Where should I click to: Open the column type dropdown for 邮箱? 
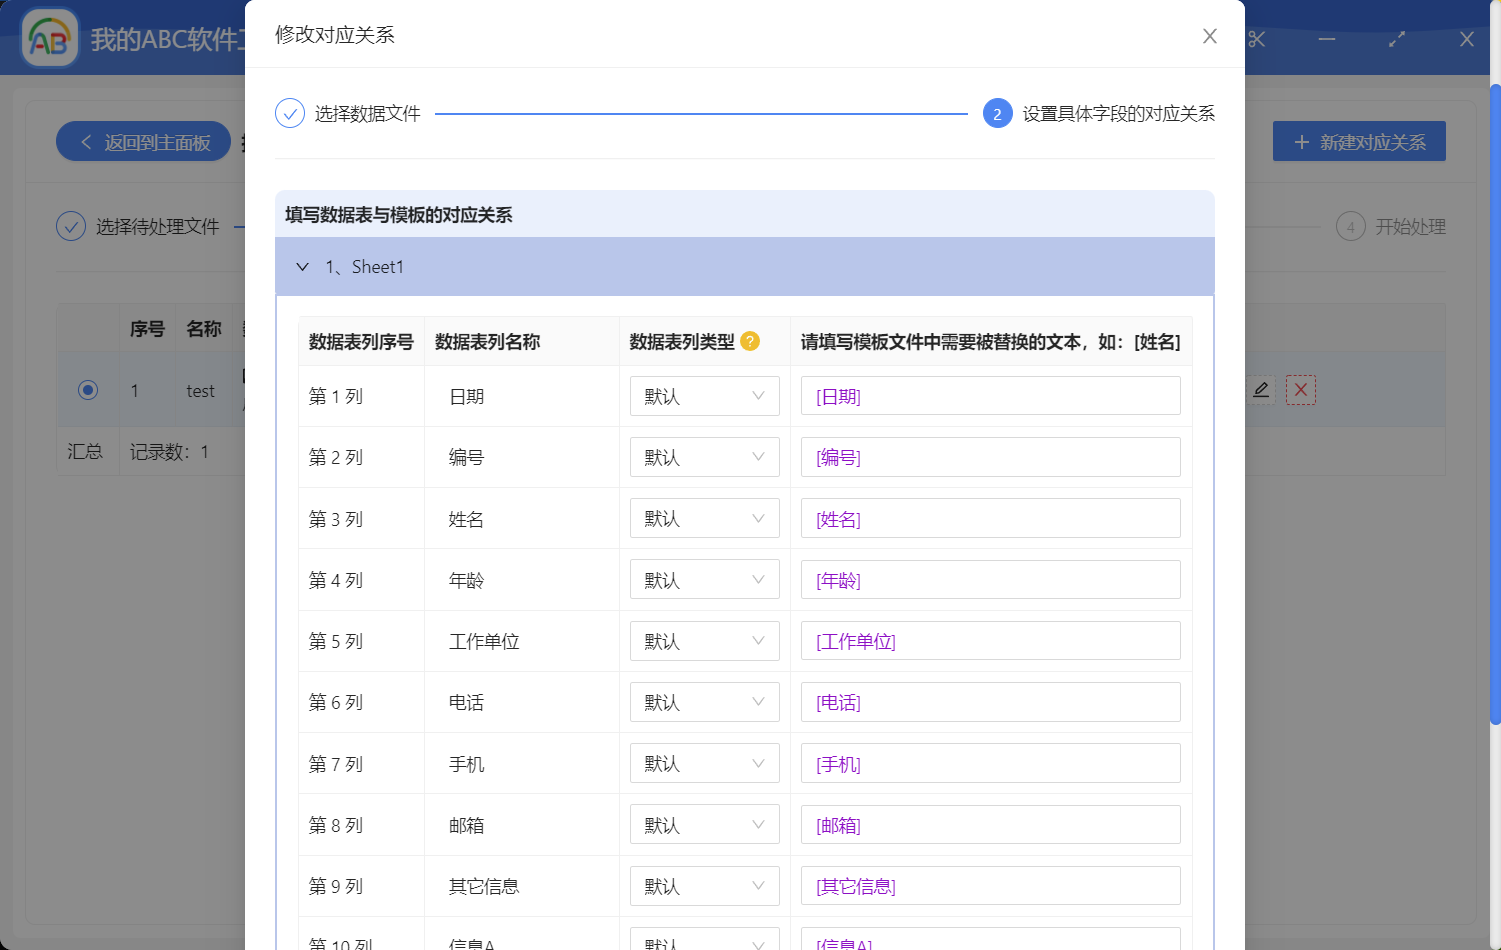pyautogui.click(x=704, y=824)
